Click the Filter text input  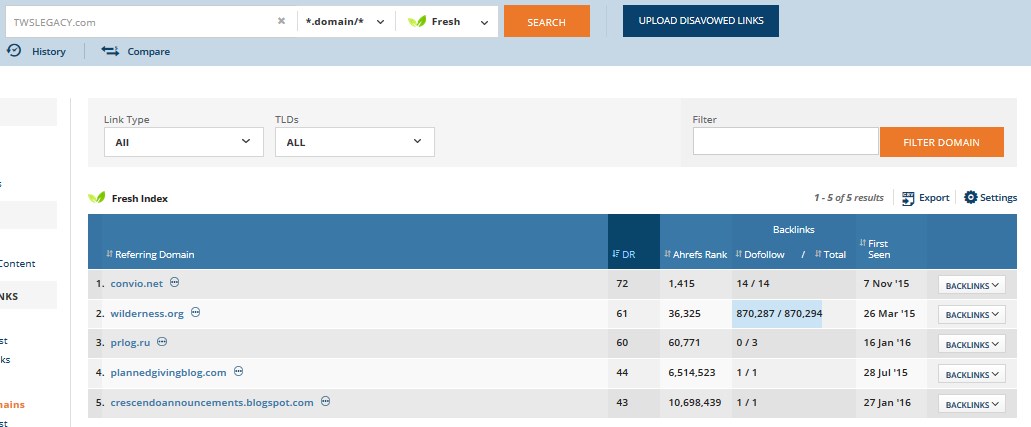click(x=786, y=141)
